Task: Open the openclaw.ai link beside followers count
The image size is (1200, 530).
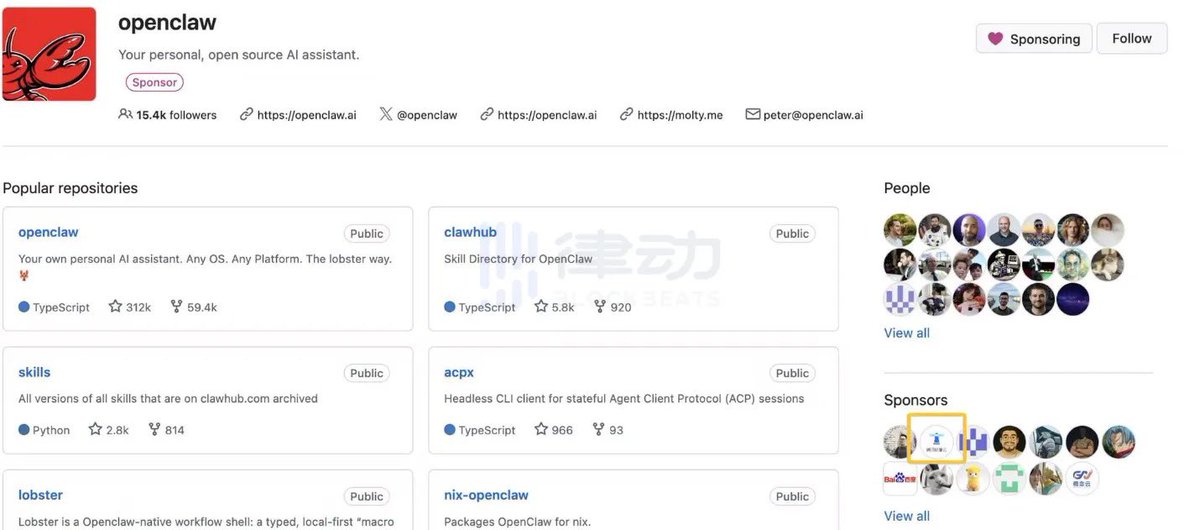Action: coord(297,115)
